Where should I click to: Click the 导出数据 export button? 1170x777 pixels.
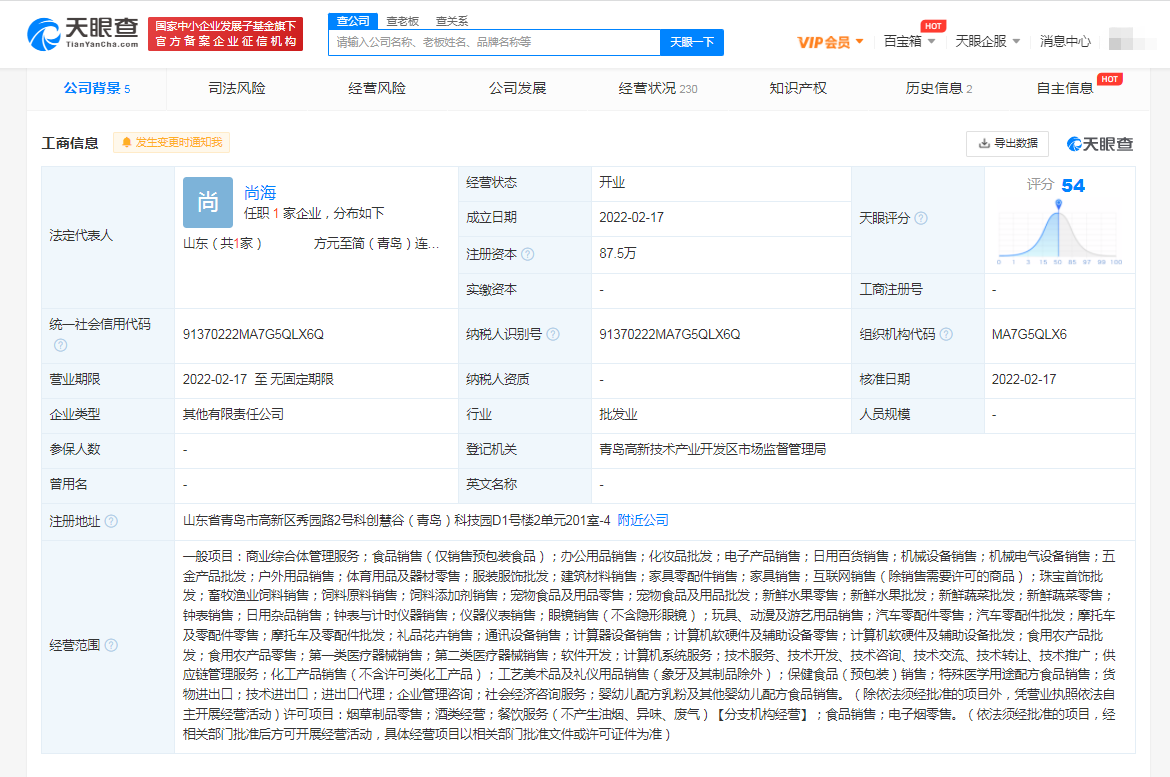point(1007,143)
